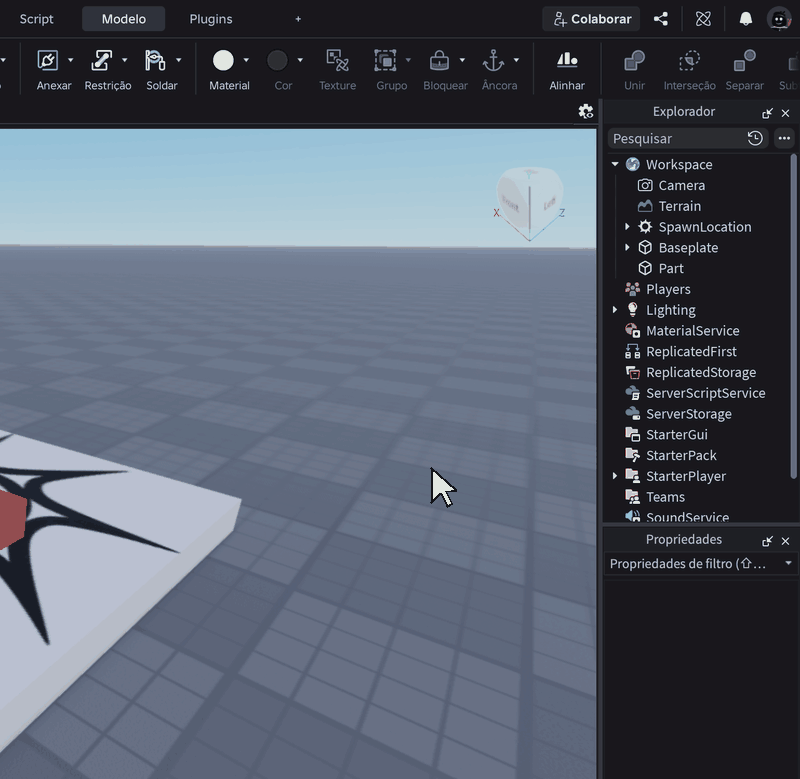This screenshot has height=779, width=800.
Task: Collapse the Workspace tree node
Action: 615,164
